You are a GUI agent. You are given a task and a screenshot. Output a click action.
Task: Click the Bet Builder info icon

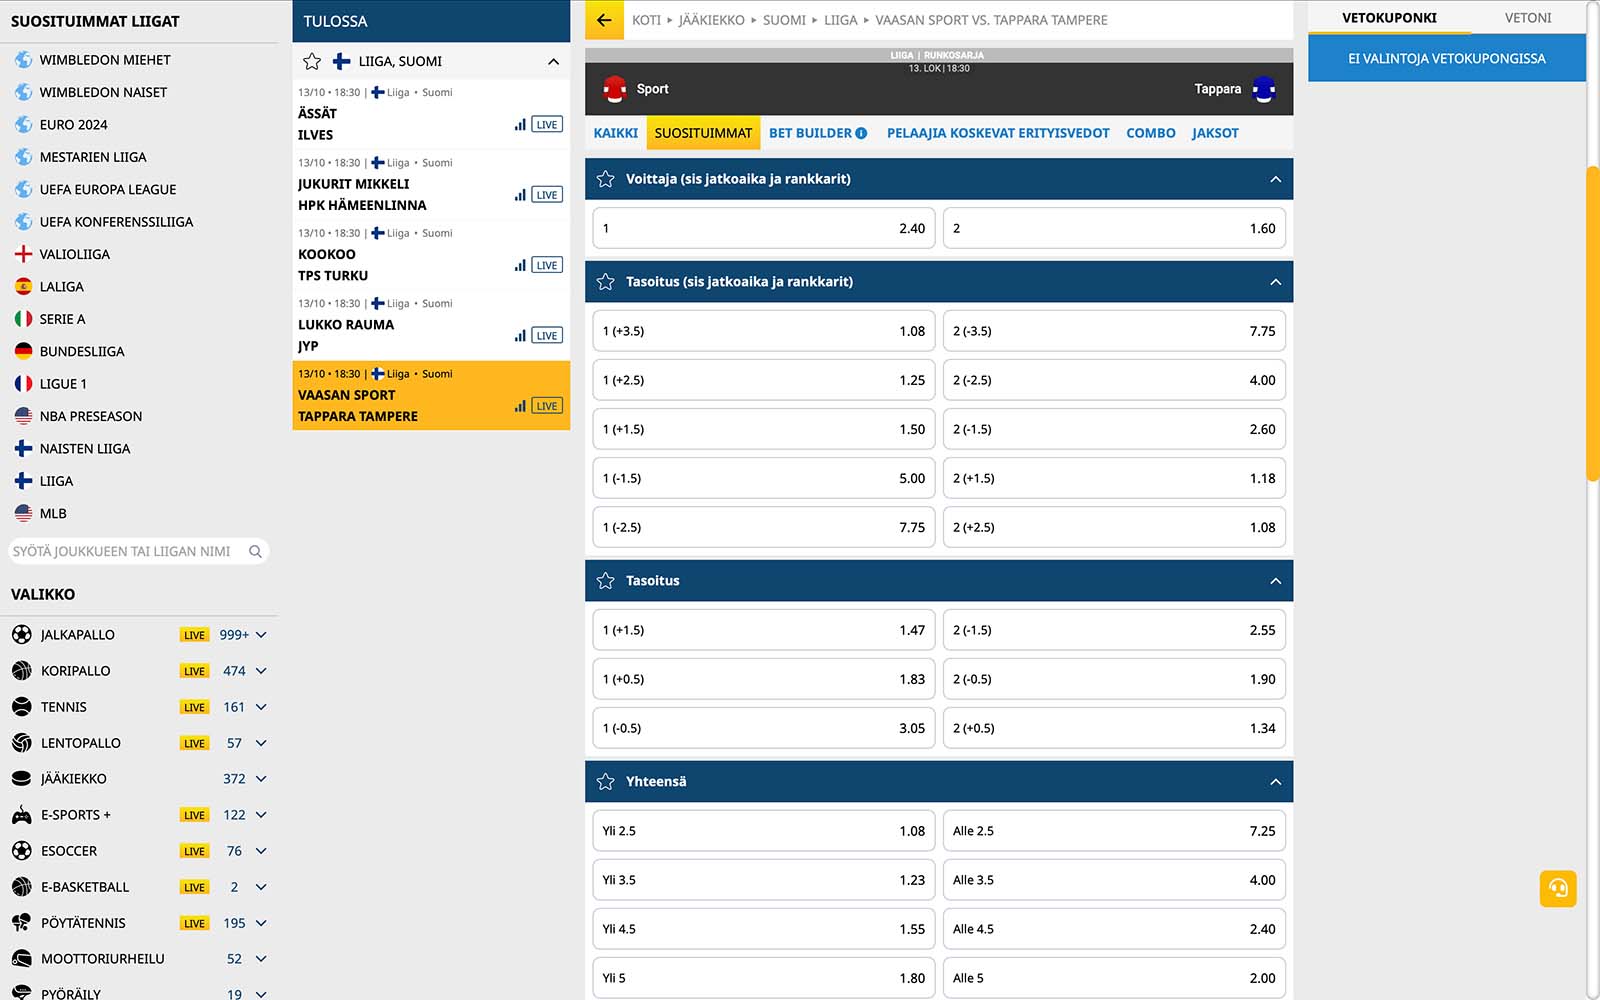[x=861, y=133]
